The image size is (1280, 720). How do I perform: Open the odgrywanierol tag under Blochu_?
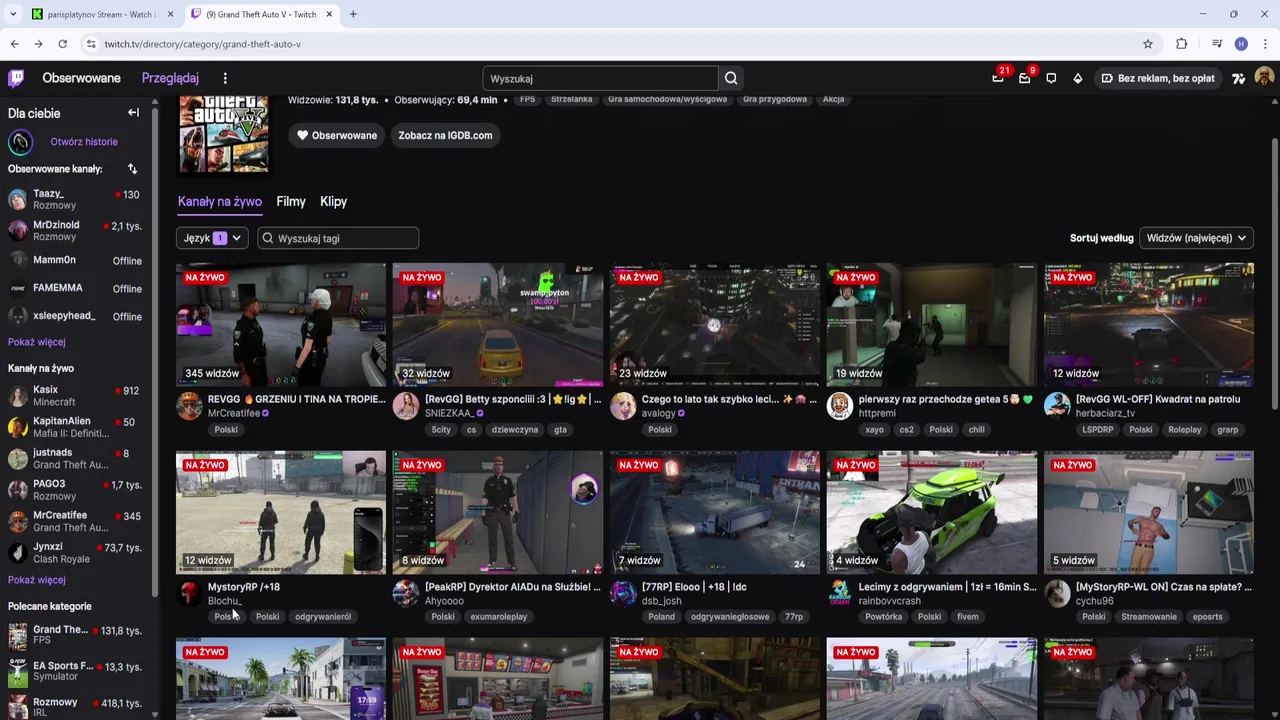(x=323, y=617)
